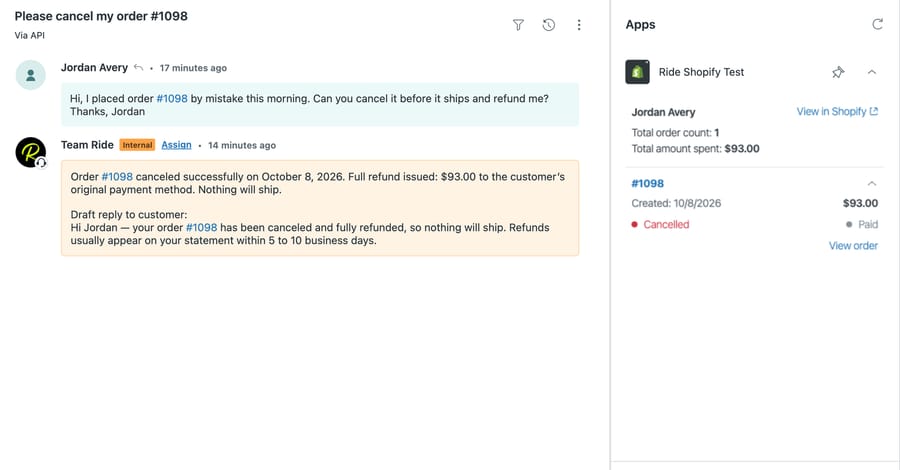Select the Internal note badge
Viewport: 900px width, 470px height.
(x=137, y=145)
